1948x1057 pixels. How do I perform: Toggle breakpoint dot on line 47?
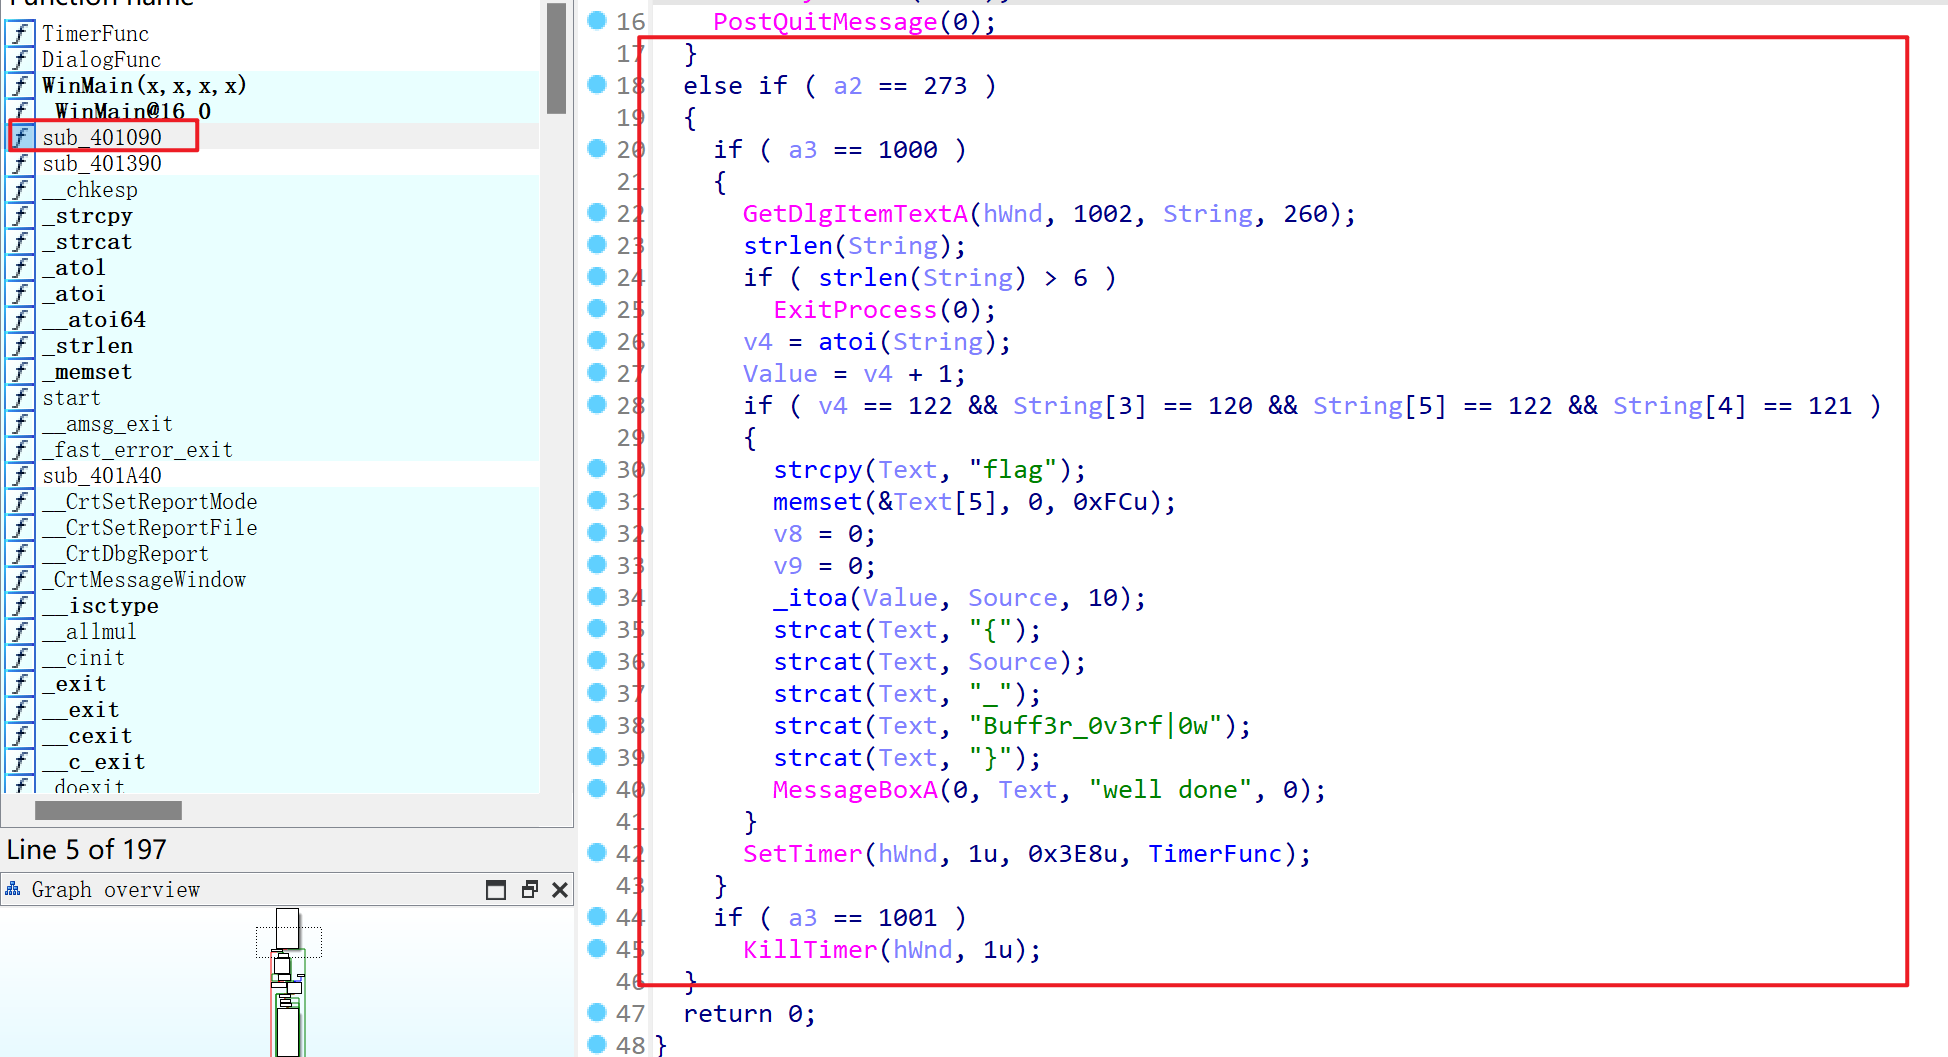coord(597,1012)
